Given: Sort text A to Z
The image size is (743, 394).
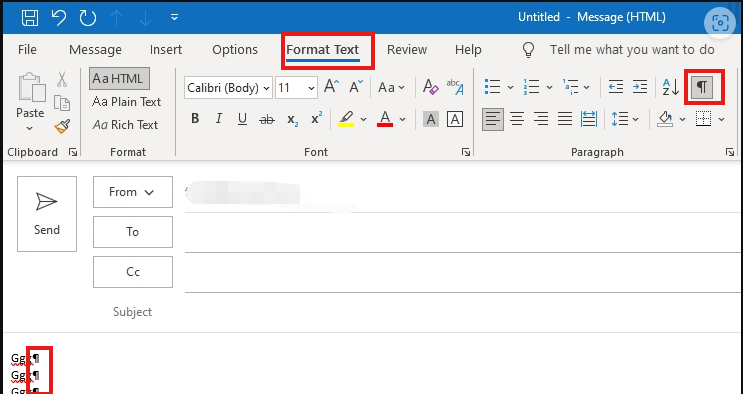Looking at the screenshot, I should point(671,87).
